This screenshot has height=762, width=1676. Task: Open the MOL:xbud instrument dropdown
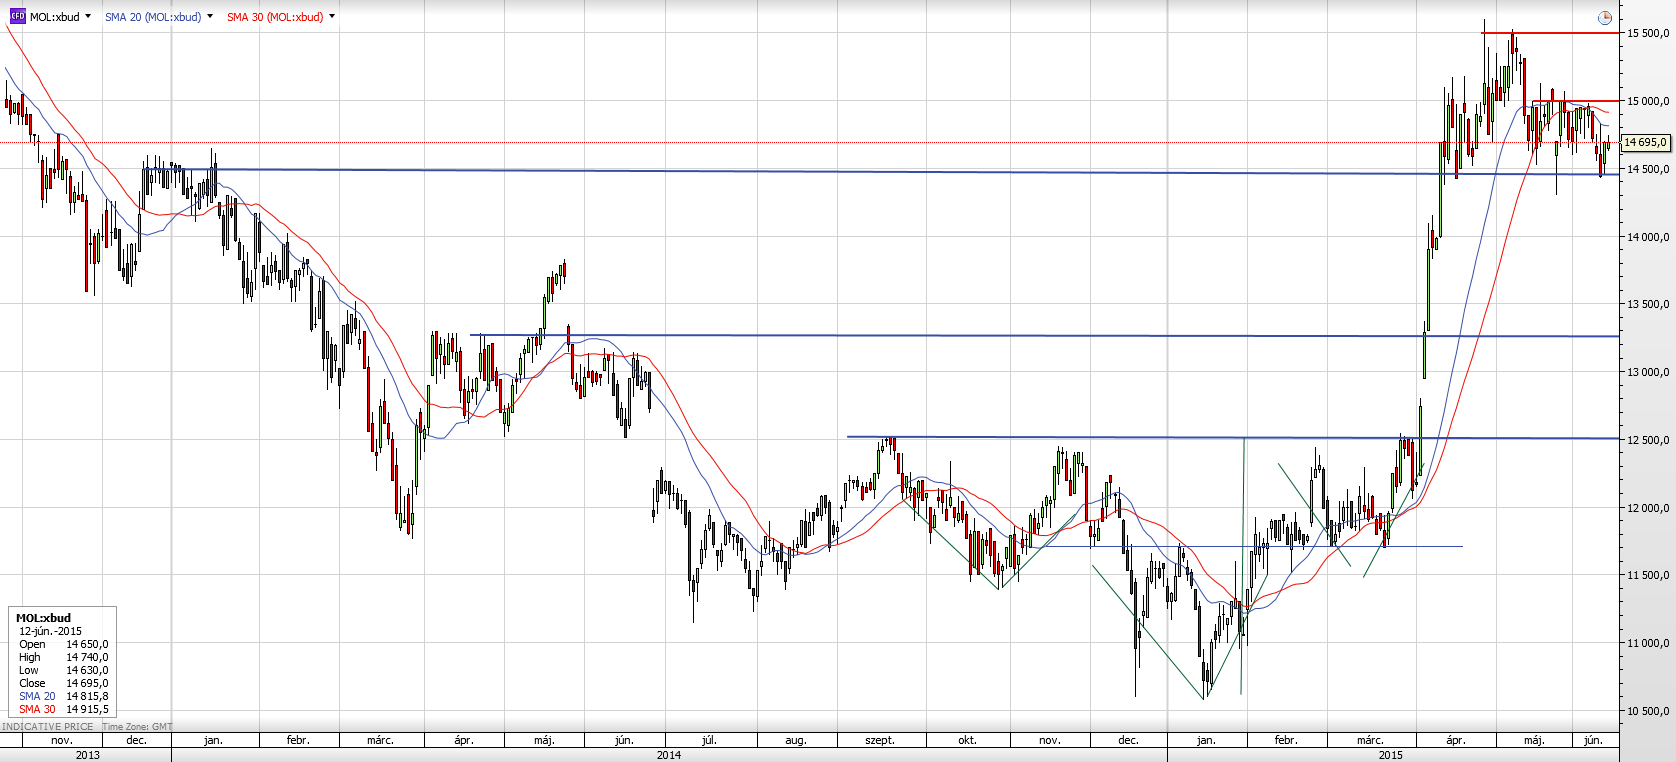(x=88, y=17)
